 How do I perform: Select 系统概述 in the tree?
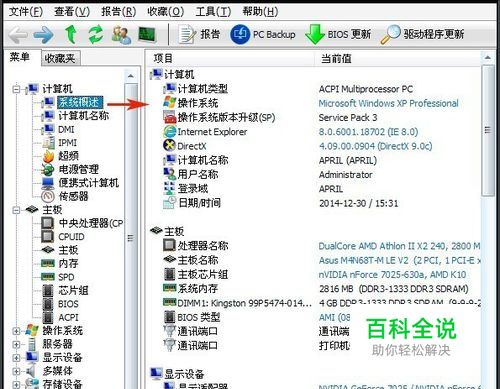80,102
